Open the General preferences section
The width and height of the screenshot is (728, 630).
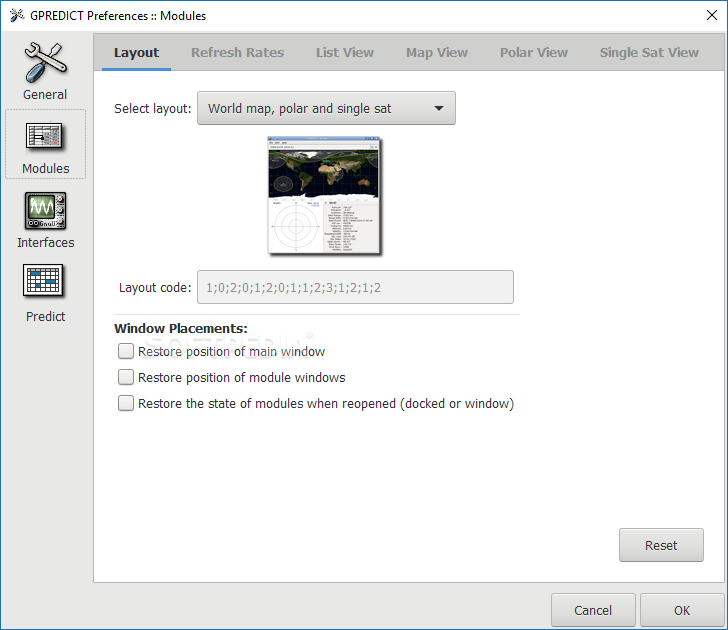(x=46, y=71)
